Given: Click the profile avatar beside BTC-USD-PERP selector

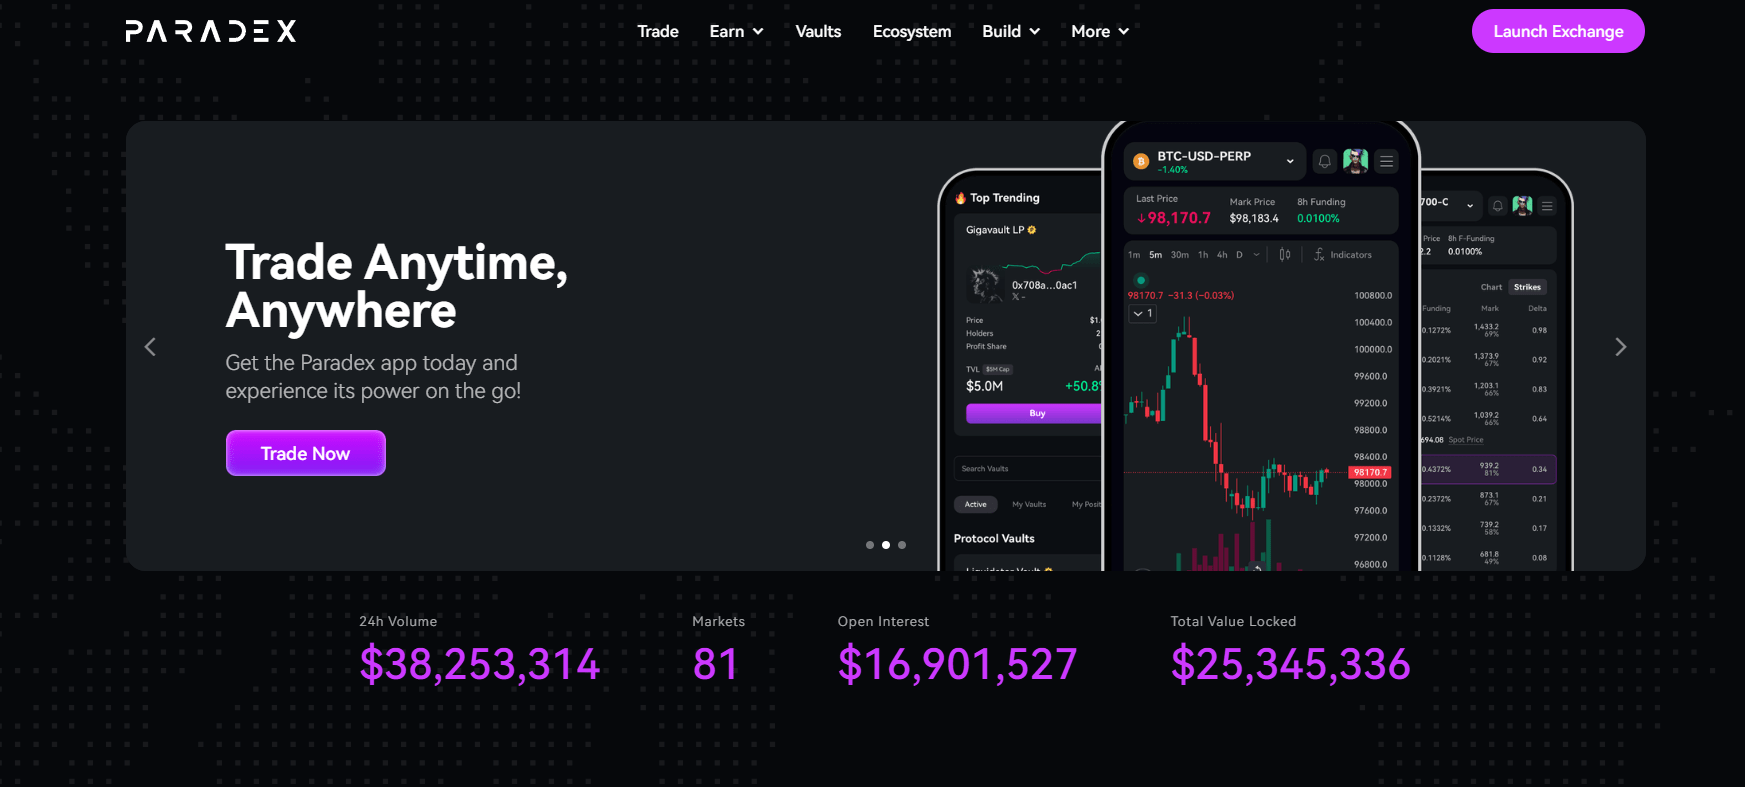Looking at the screenshot, I should click(x=1356, y=161).
